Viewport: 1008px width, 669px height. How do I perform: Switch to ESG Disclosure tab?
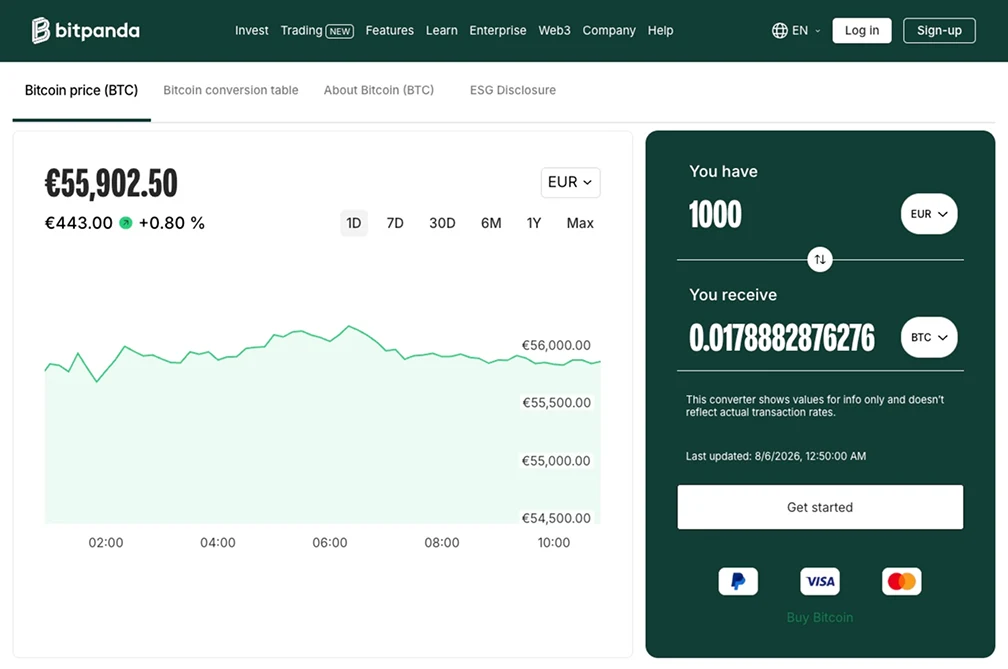click(512, 91)
